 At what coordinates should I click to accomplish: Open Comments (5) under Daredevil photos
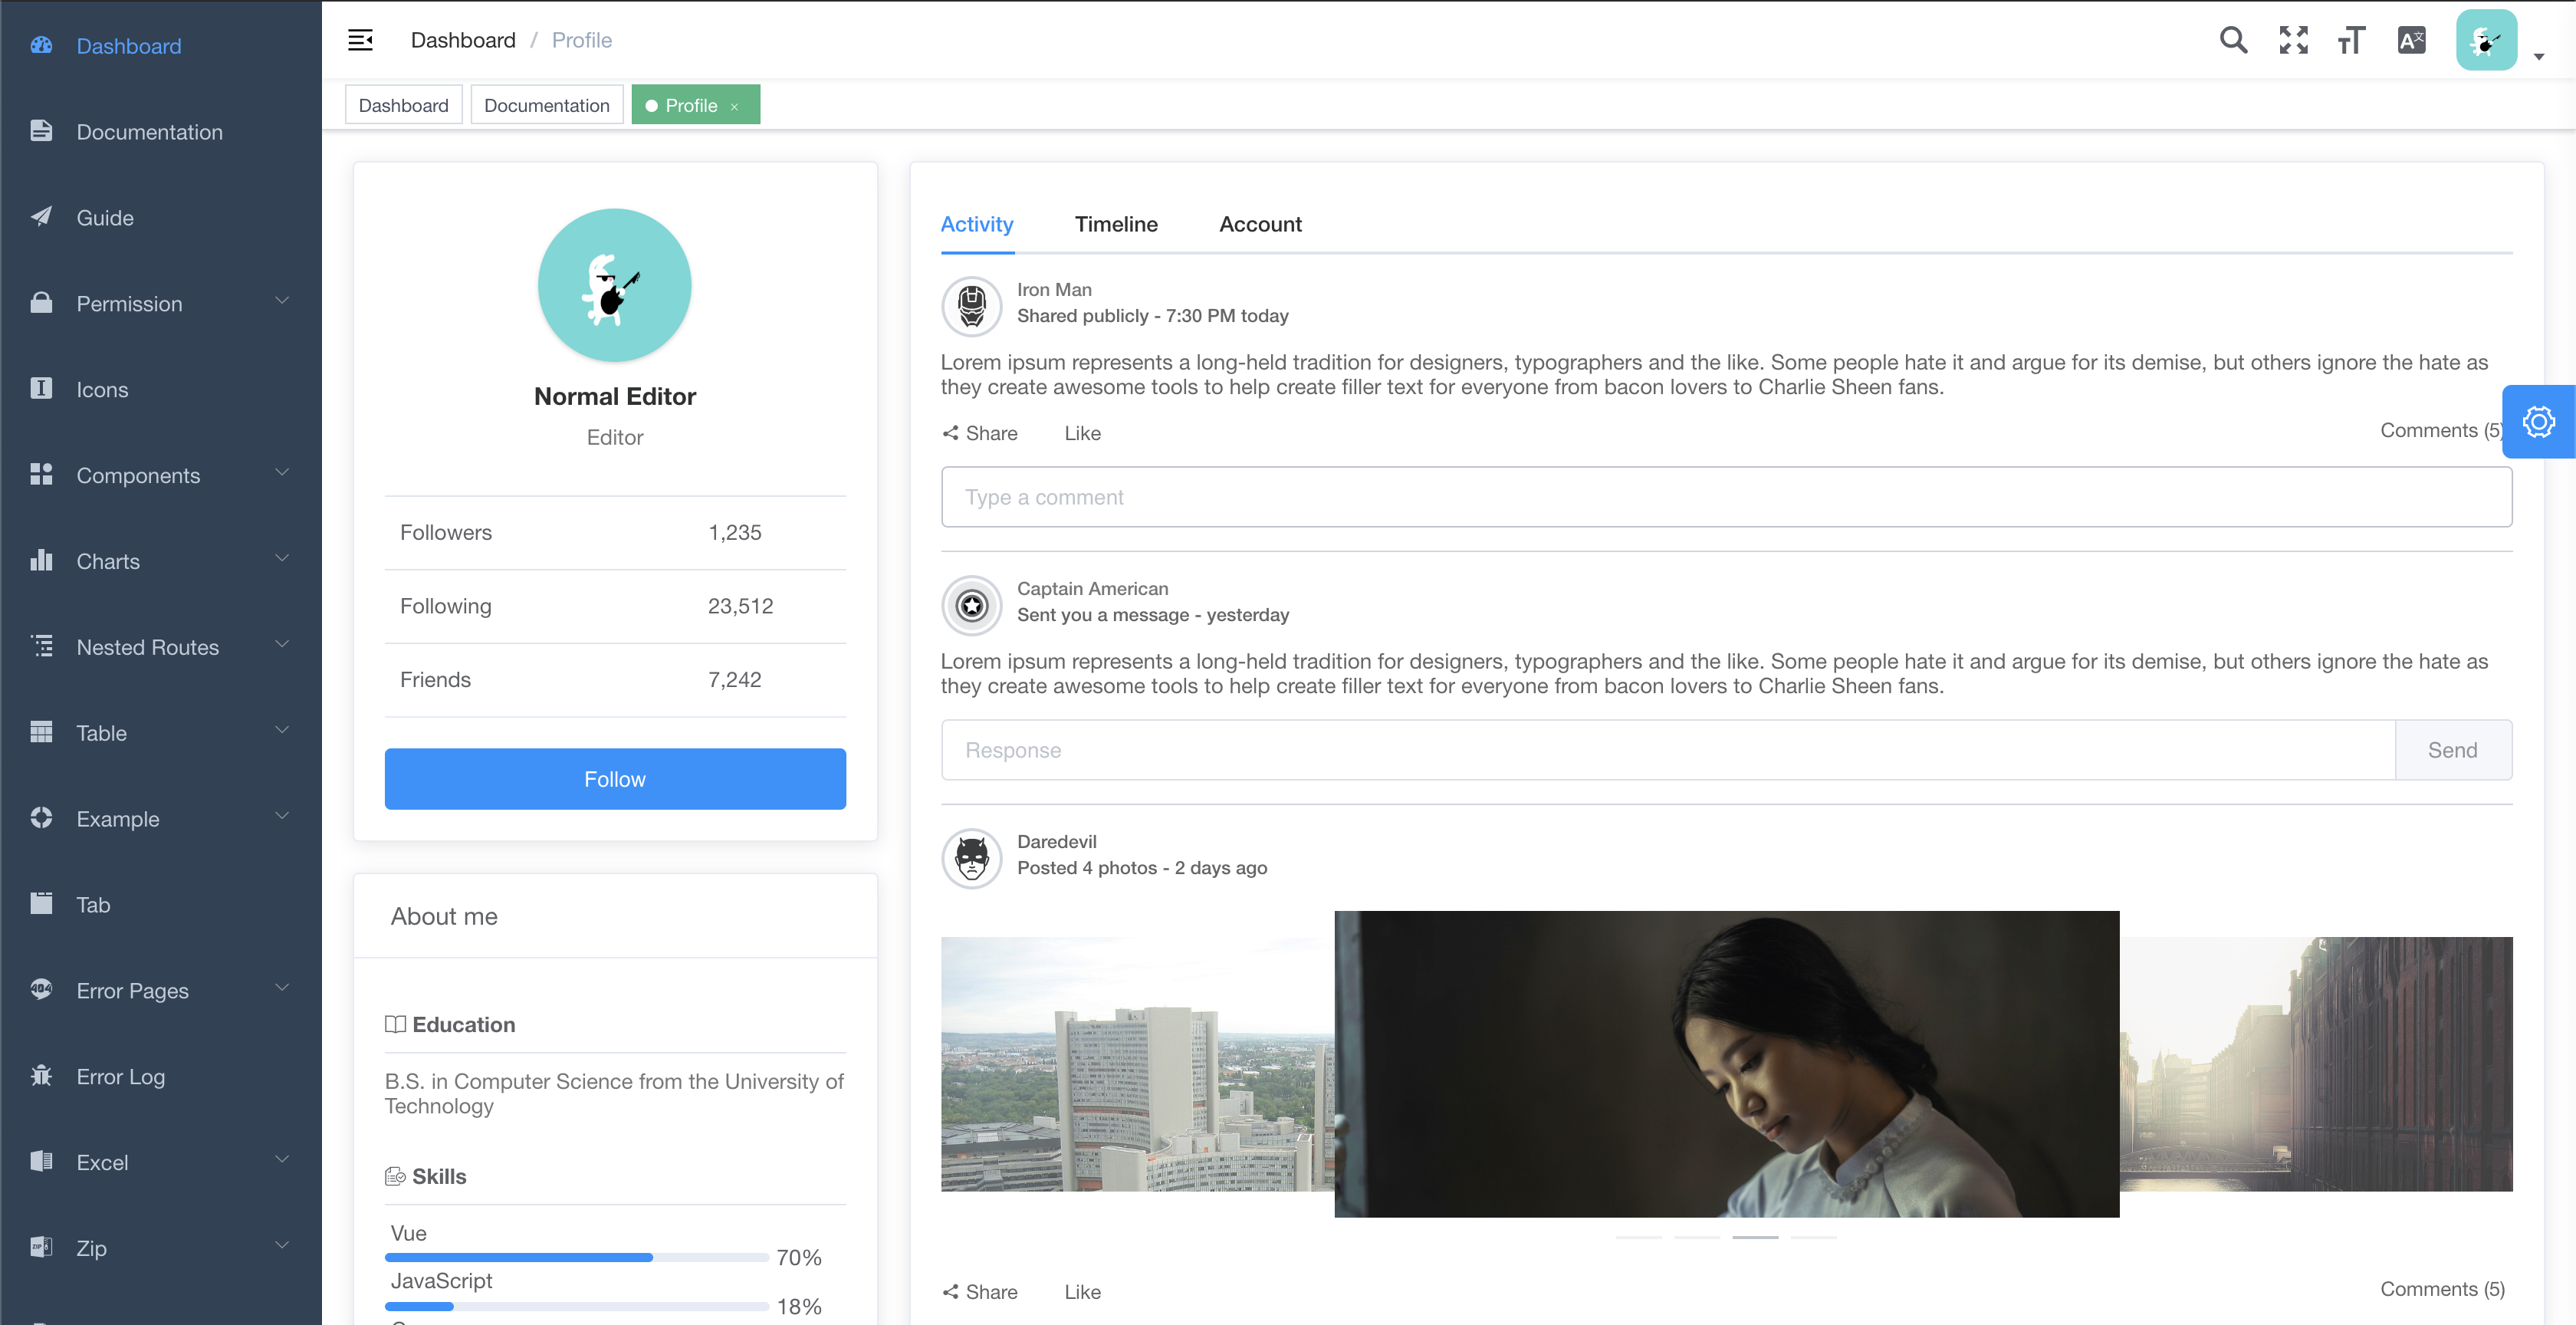pos(2442,1289)
